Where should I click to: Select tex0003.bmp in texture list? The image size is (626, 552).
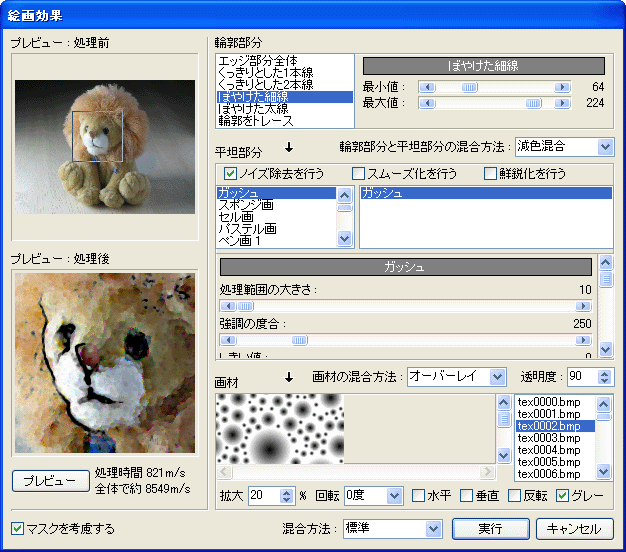[555, 438]
